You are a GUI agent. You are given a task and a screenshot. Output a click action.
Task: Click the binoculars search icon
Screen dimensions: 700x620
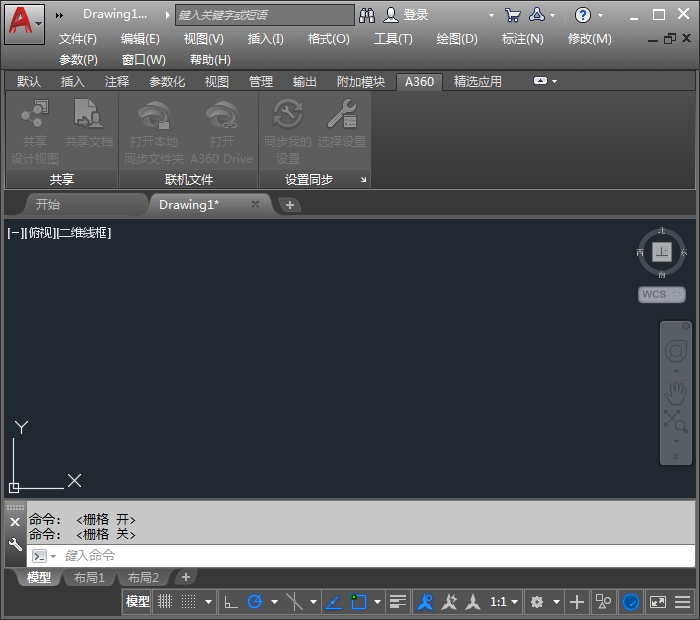367,15
